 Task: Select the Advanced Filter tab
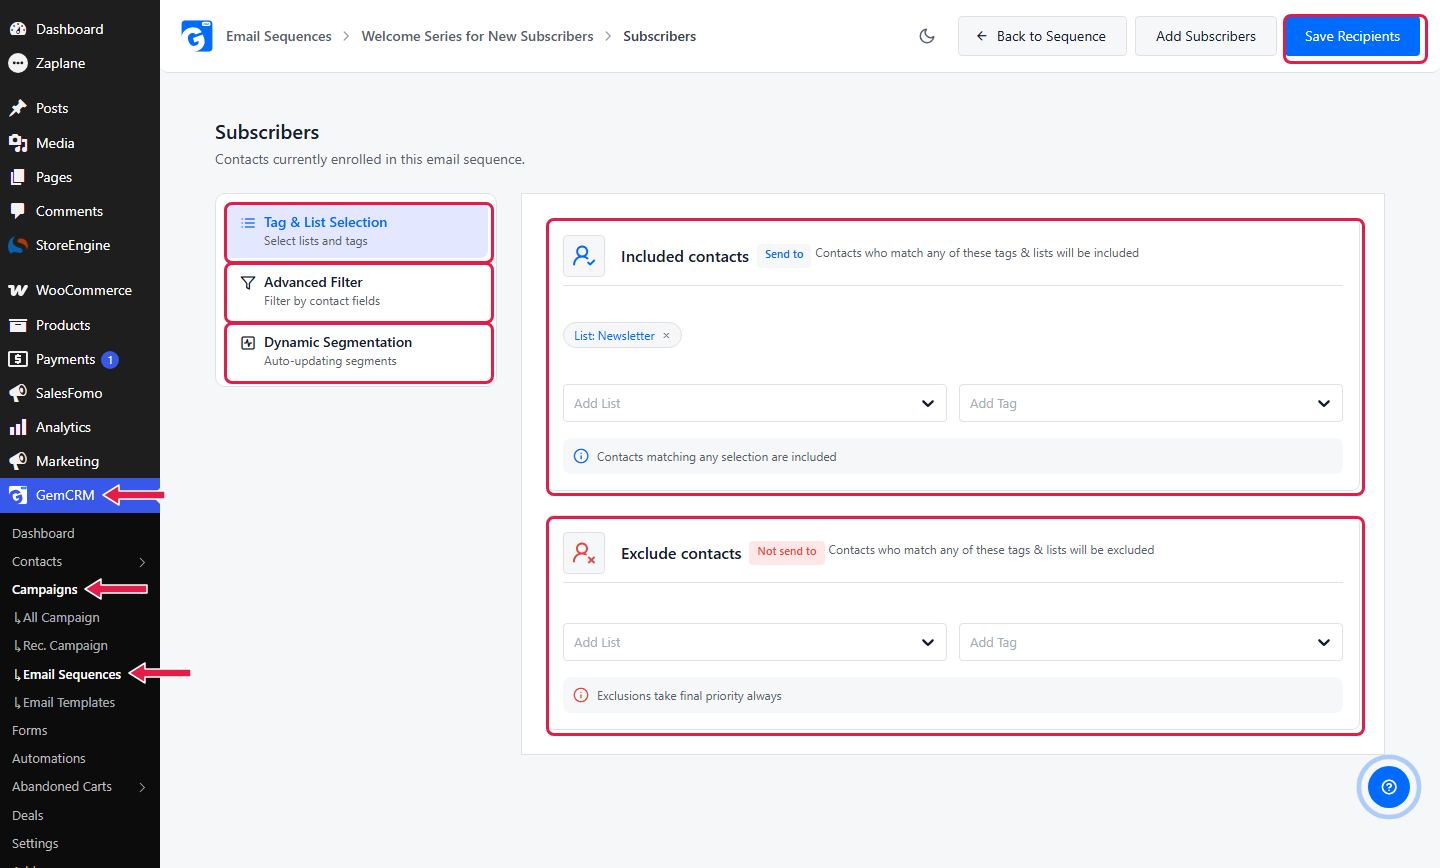point(359,291)
